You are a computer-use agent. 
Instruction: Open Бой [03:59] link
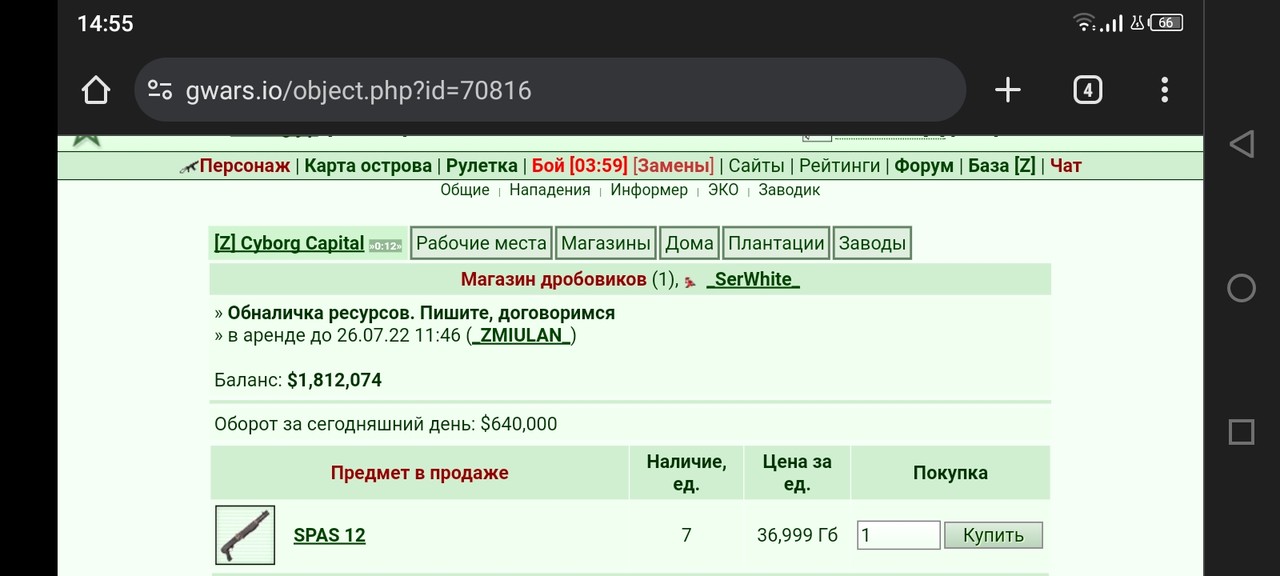(579, 166)
